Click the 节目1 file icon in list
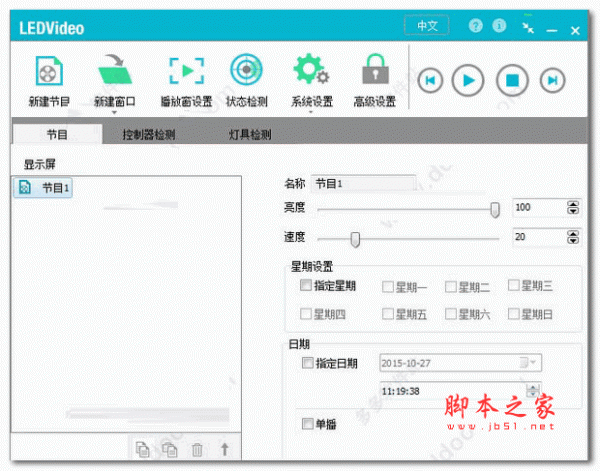Image resolution: width=600 pixels, height=471 pixels. (25, 187)
